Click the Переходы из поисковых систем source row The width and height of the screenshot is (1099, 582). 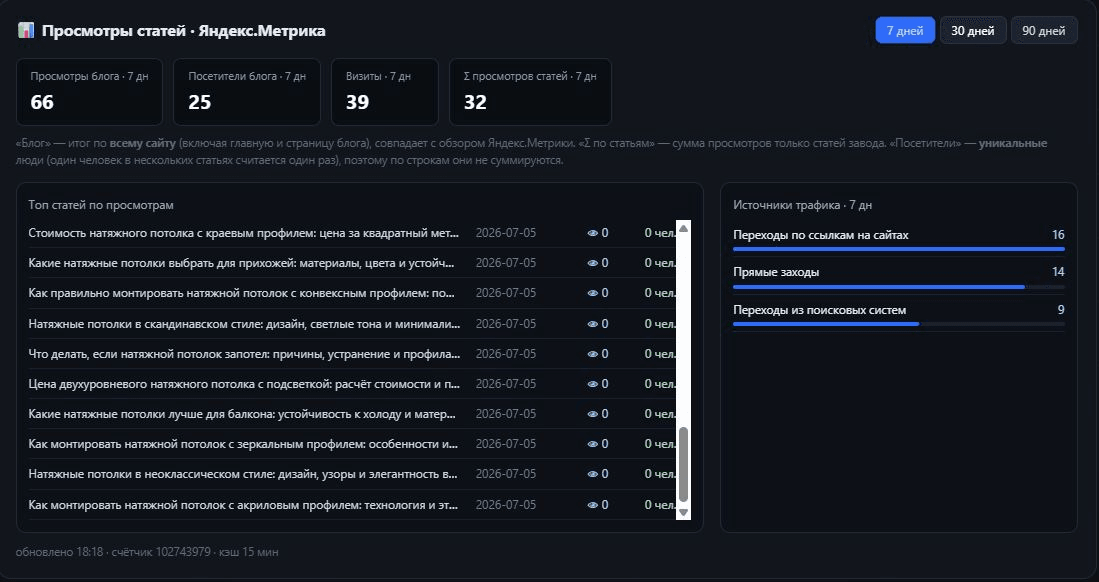tap(899, 314)
